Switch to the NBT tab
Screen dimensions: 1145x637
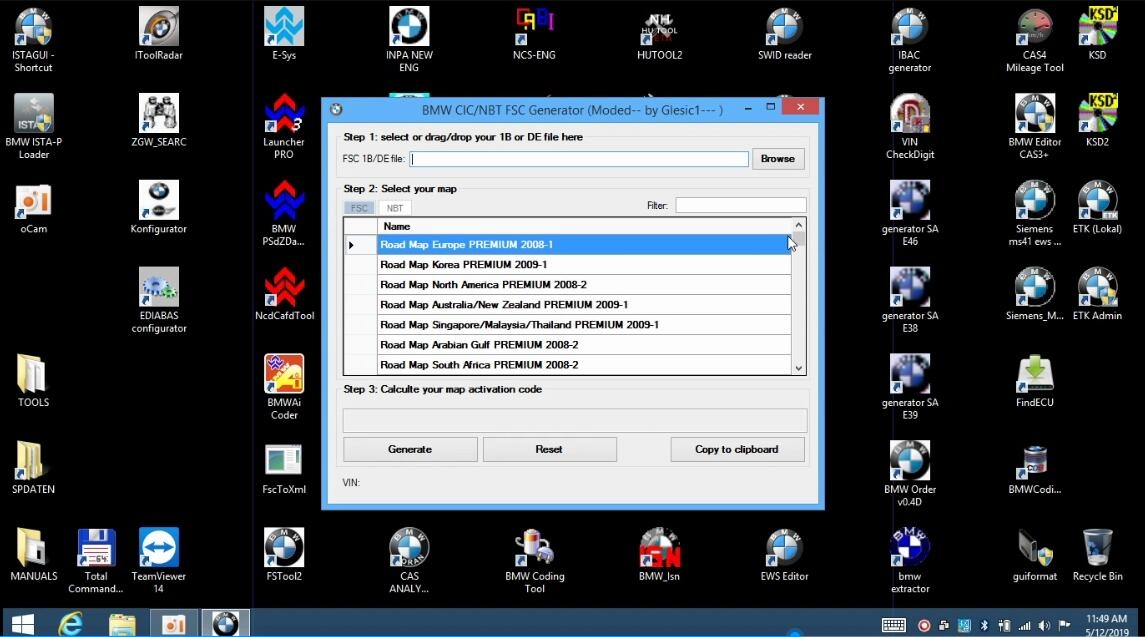click(395, 208)
